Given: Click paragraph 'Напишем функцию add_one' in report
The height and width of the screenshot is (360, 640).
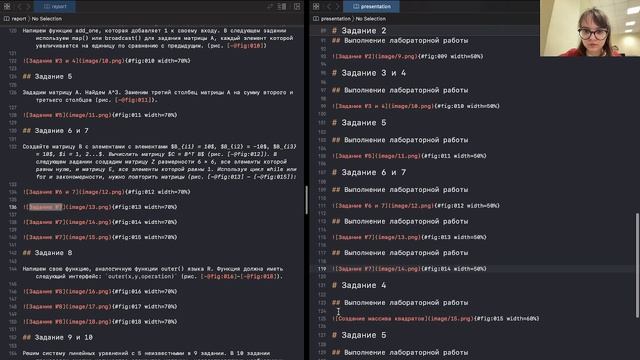Looking at the screenshot, I should 158,38.
